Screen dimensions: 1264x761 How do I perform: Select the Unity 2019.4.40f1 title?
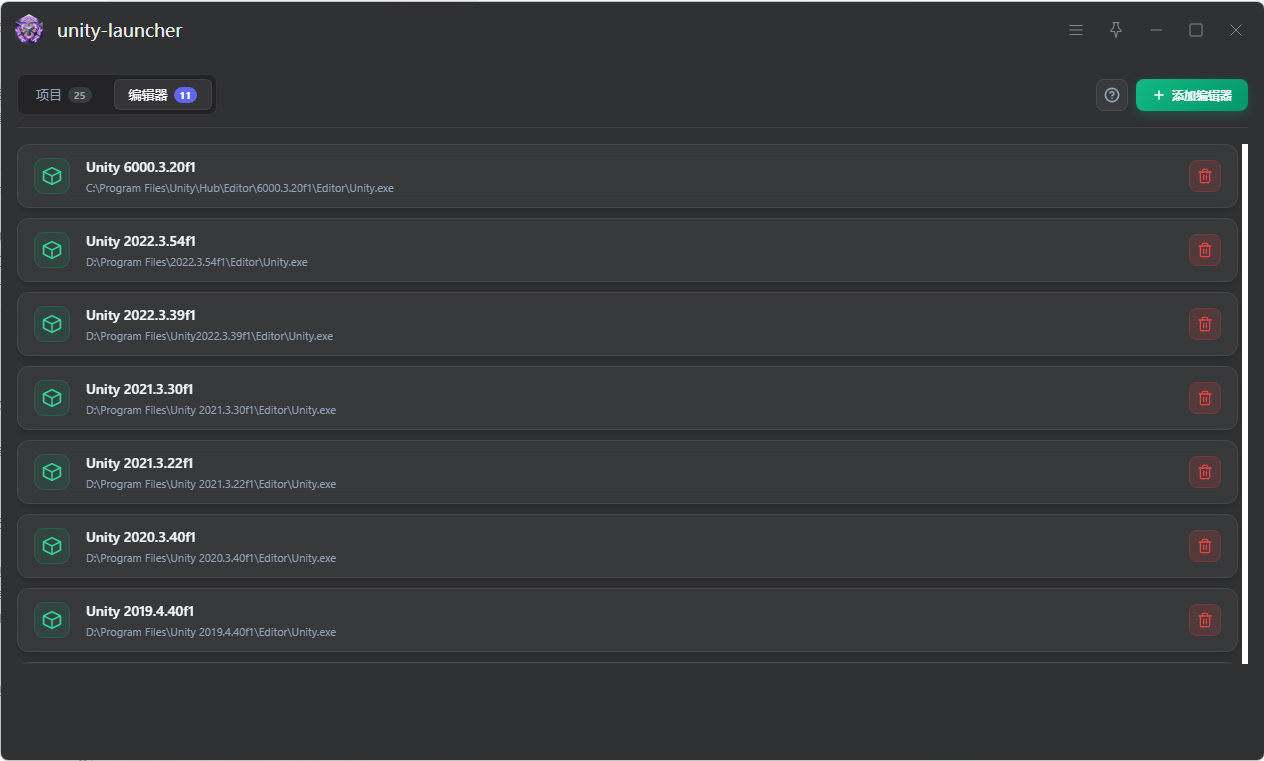[x=140, y=611]
